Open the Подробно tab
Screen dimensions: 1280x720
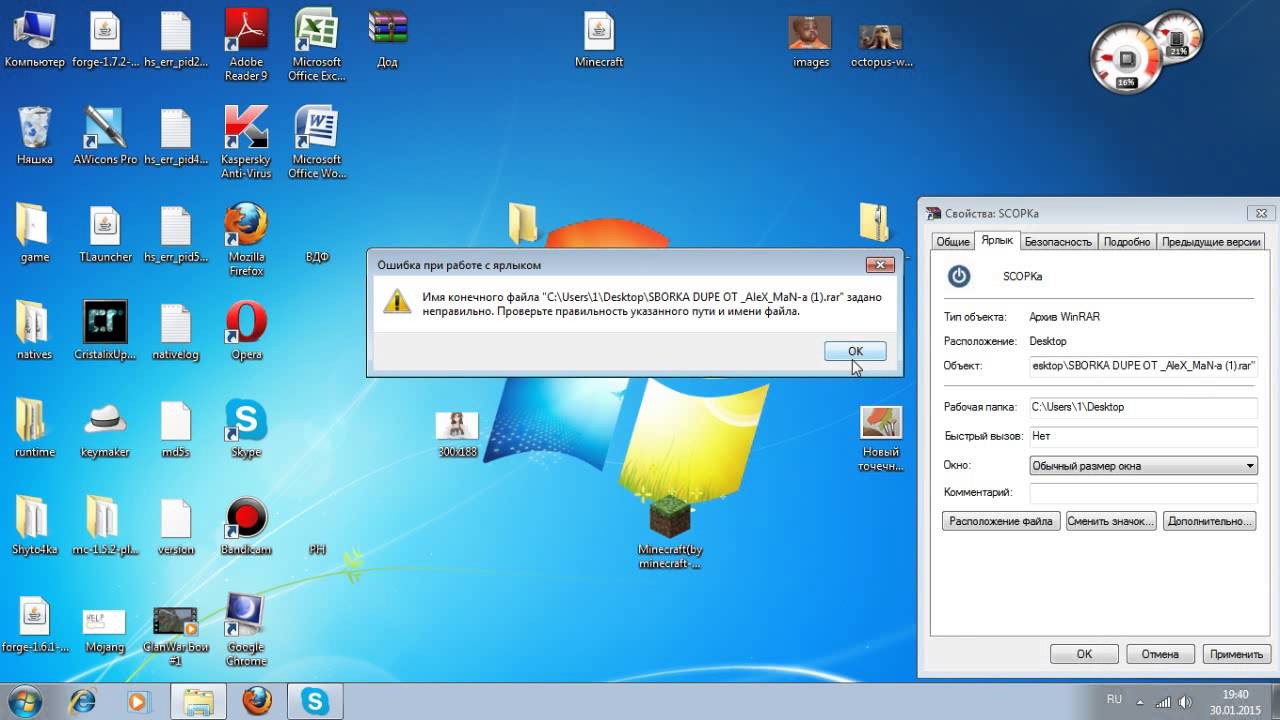[x=1127, y=241]
